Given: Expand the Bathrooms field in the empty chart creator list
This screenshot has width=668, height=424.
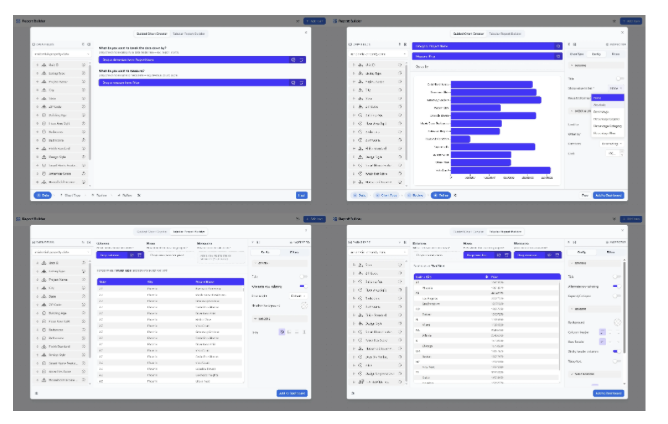Looking at the screenshot, I should coord(37,140).
